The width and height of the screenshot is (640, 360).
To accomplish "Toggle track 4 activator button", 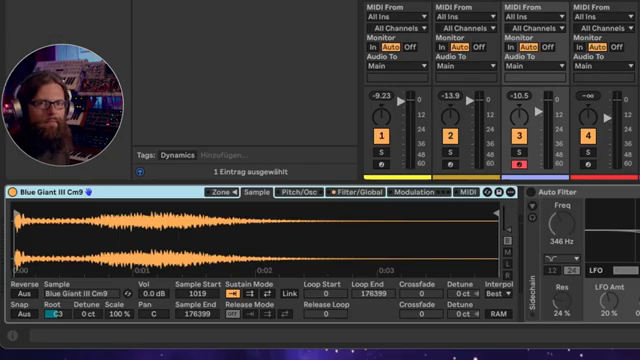I will [588, 136].
